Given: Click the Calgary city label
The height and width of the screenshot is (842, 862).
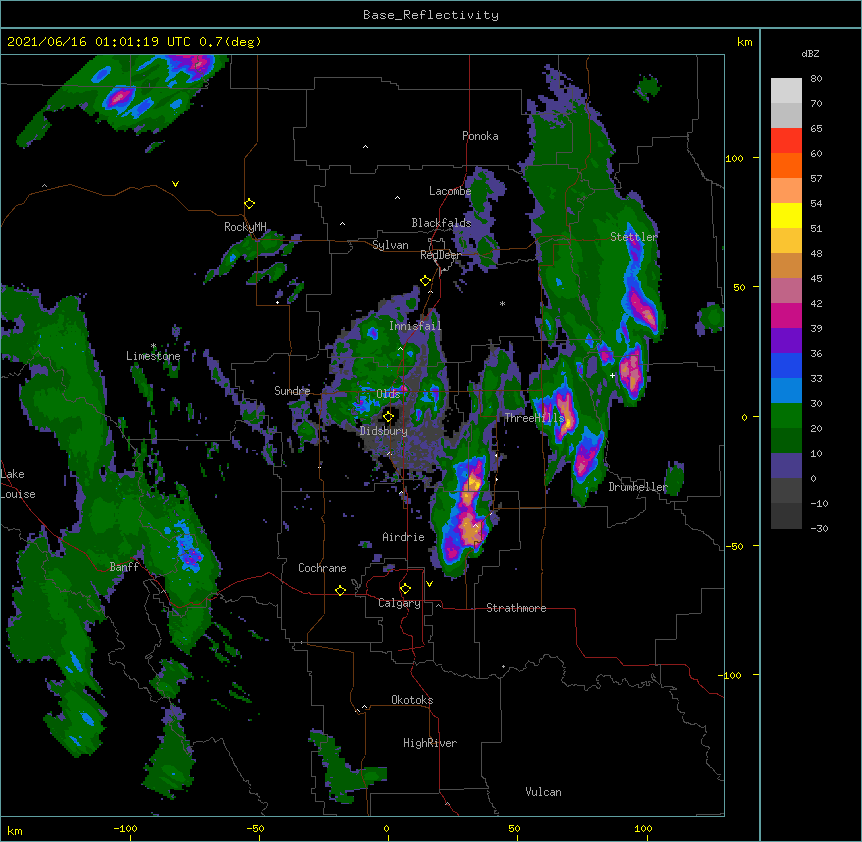Looking at the screenshot, I should click(400, 603).
